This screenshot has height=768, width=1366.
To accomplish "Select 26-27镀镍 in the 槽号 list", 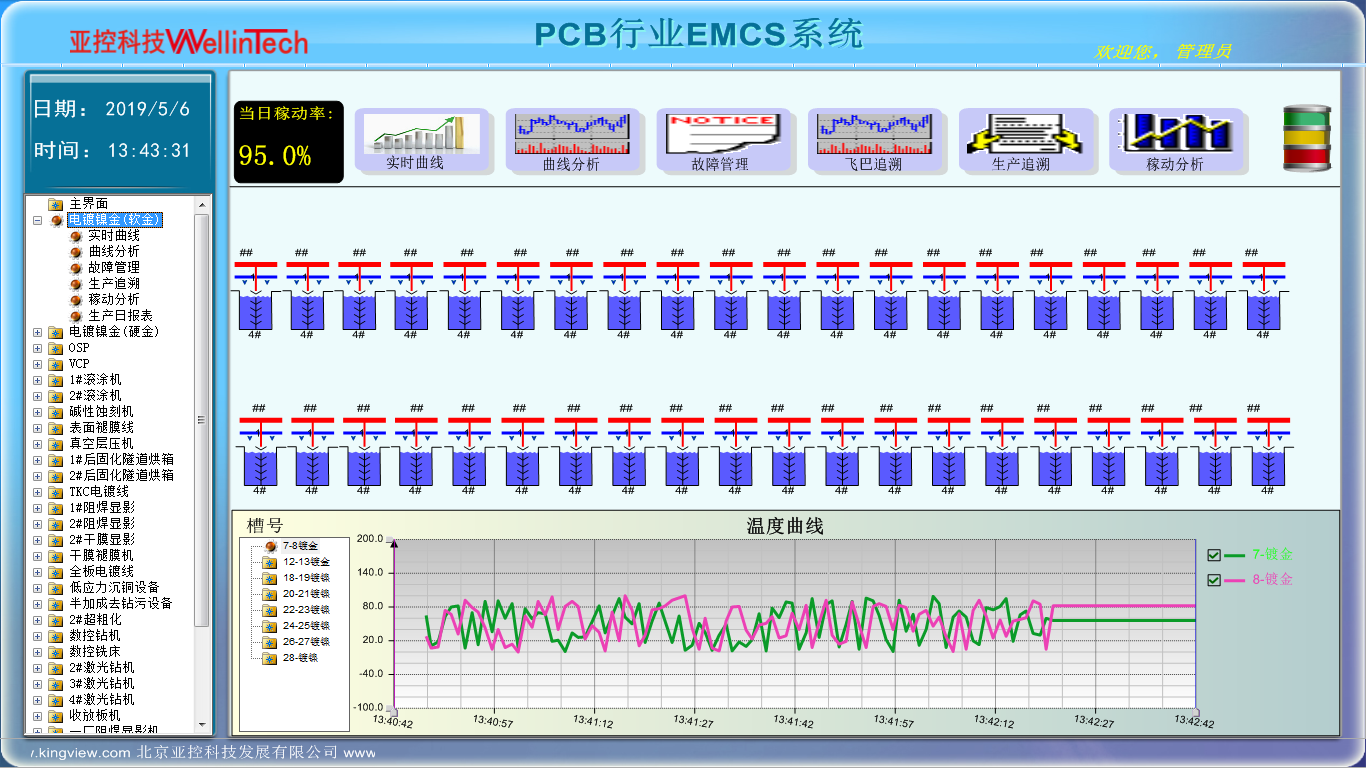I will click(x=306, y=642).
